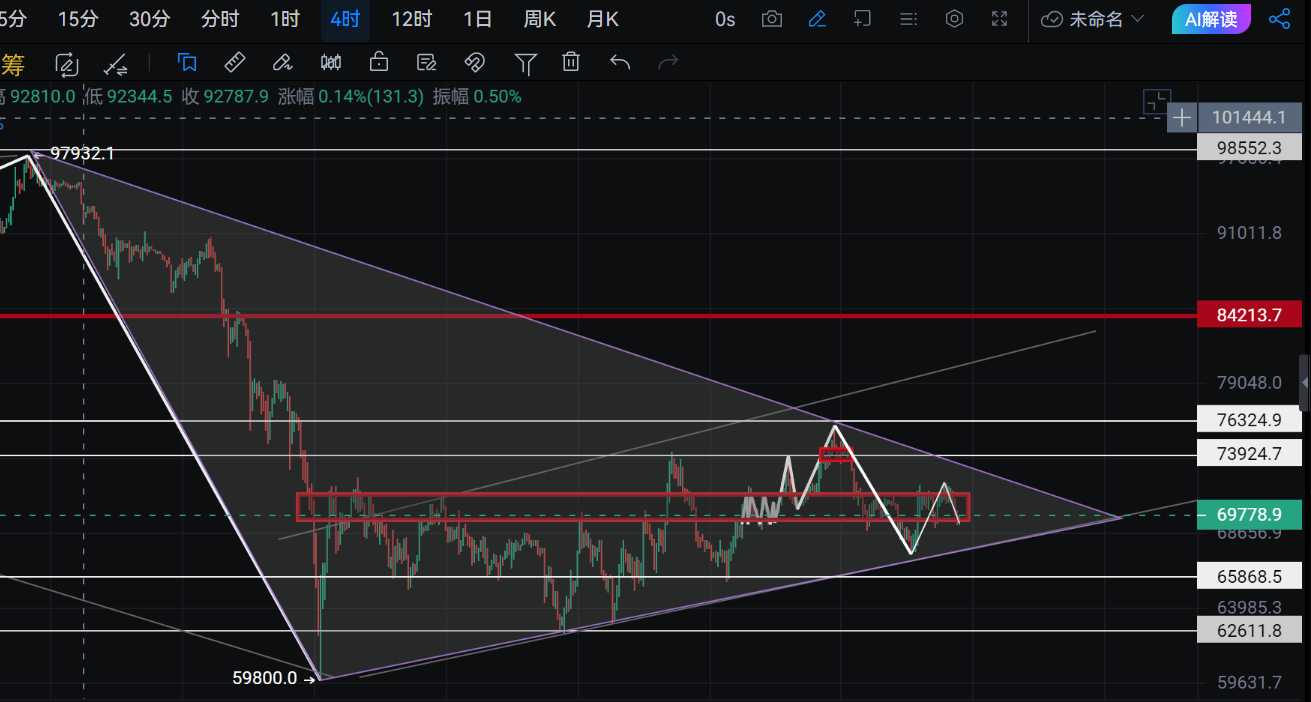1311x702 pixels.
Task: Click the share icon at top right
Action: coord(1279,19)
